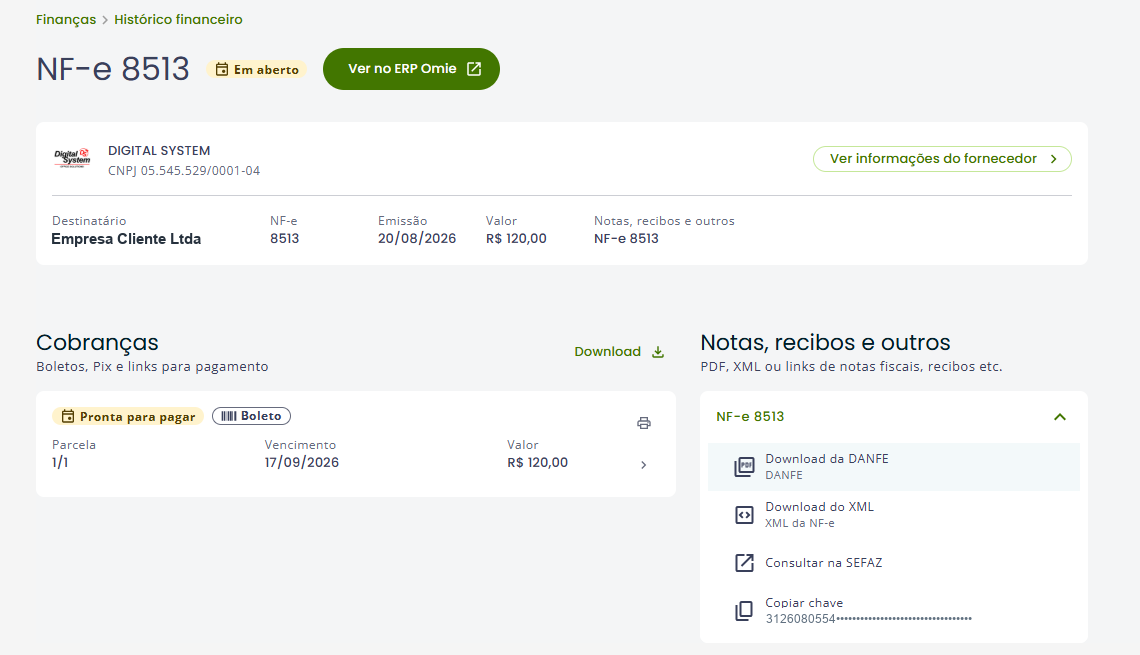1140x655 pixels.
Task: Click the Download link in Cobranças
Action: tap(619, 352)
